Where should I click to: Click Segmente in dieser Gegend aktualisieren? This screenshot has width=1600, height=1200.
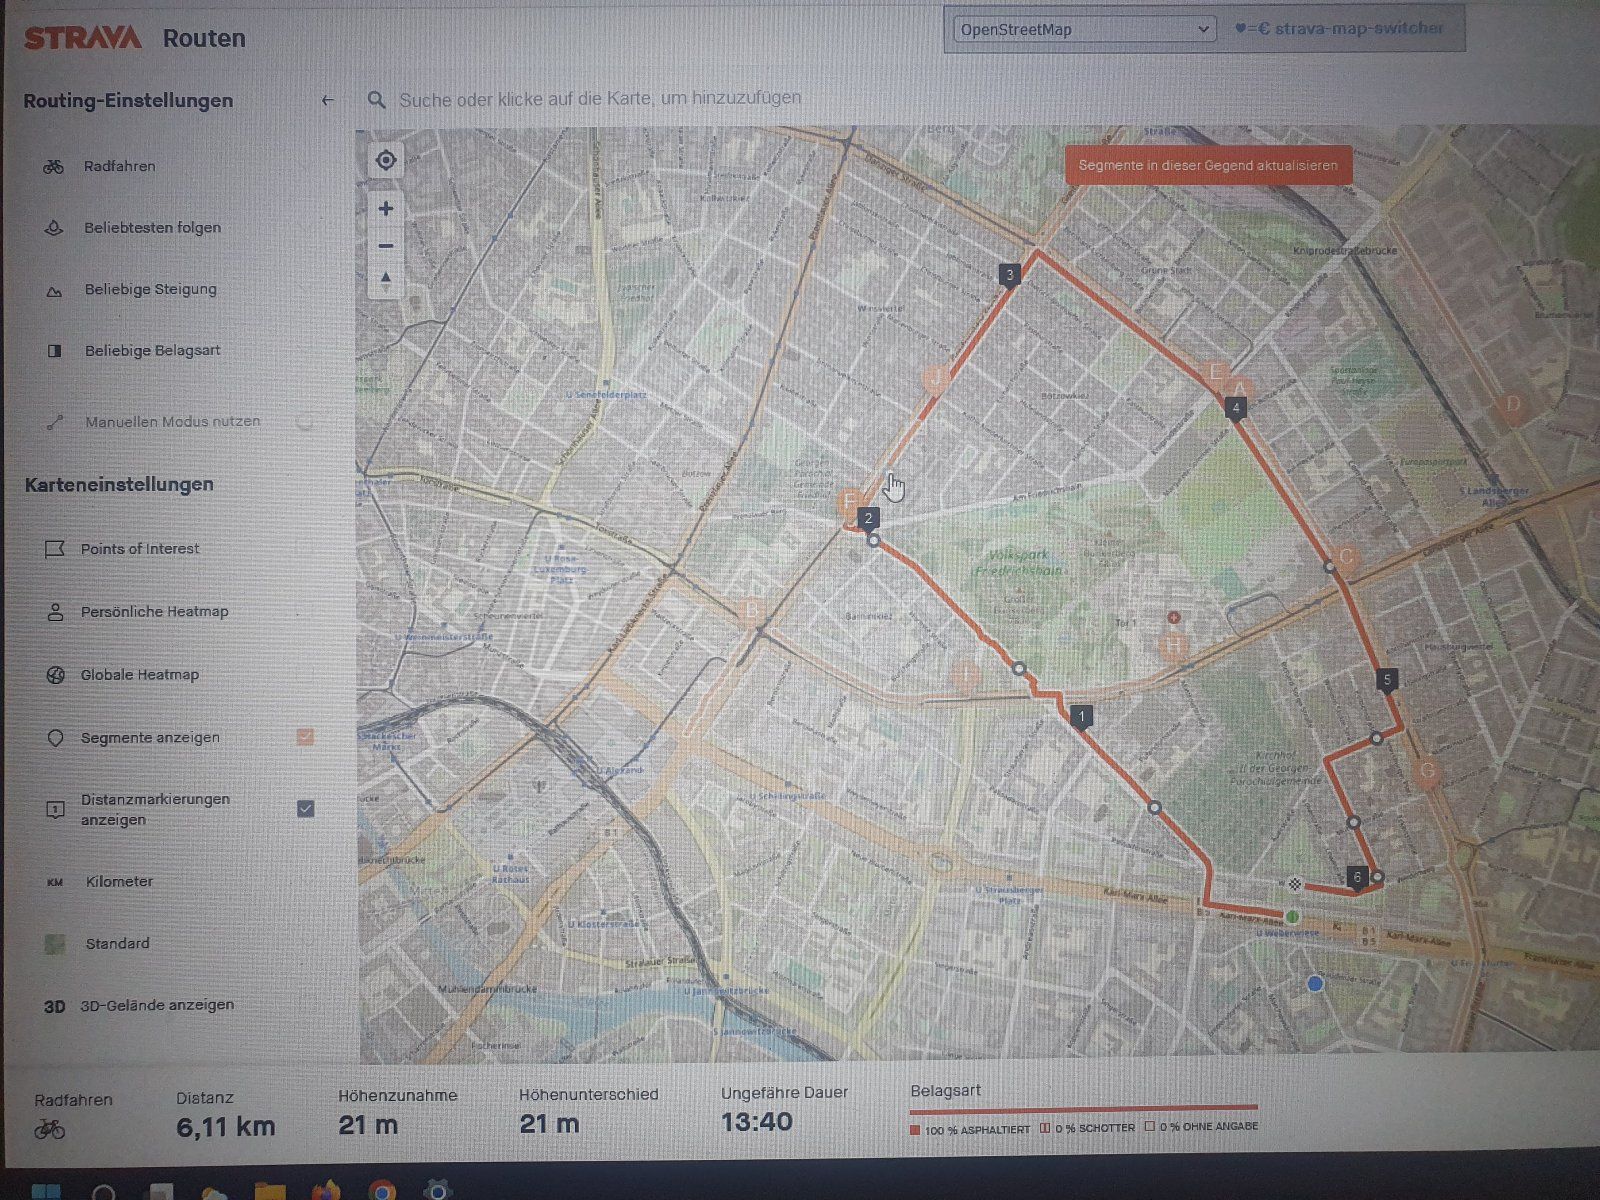[1207, 166]
